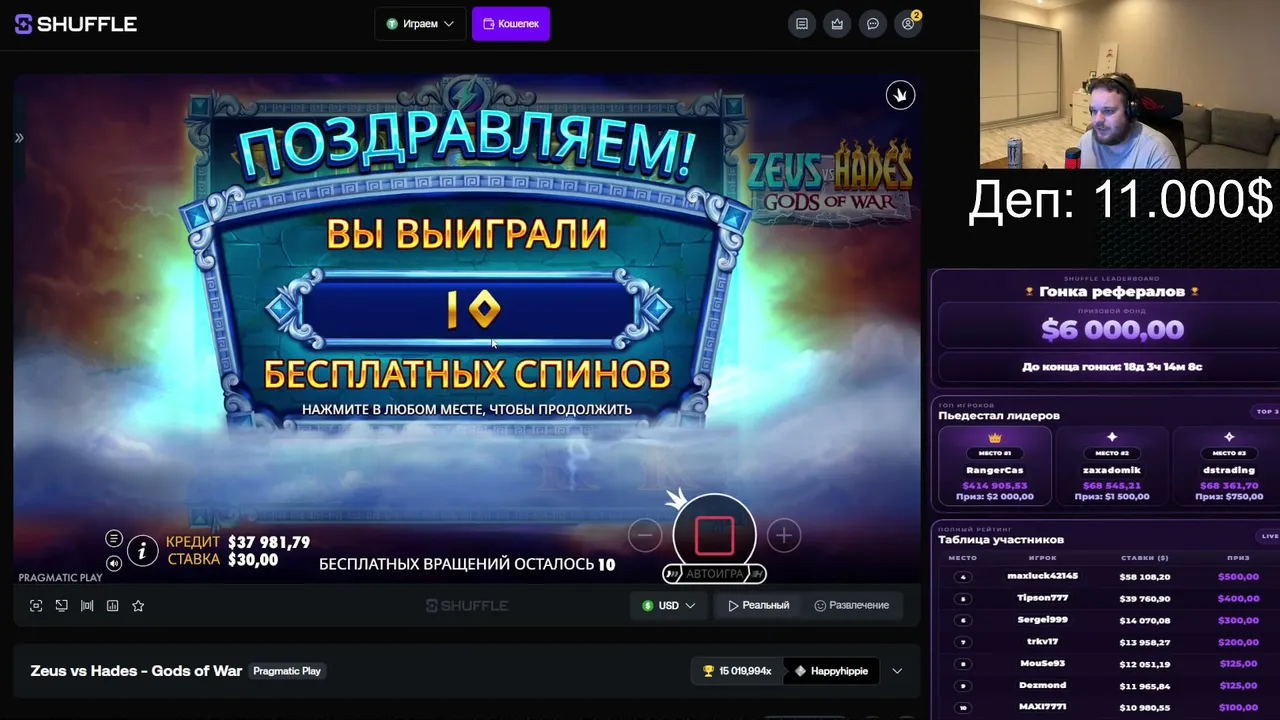The image size is (1280, 720).
Task: Click the СТАВКИ ($) column header
Action: [x=1144, y=558]
